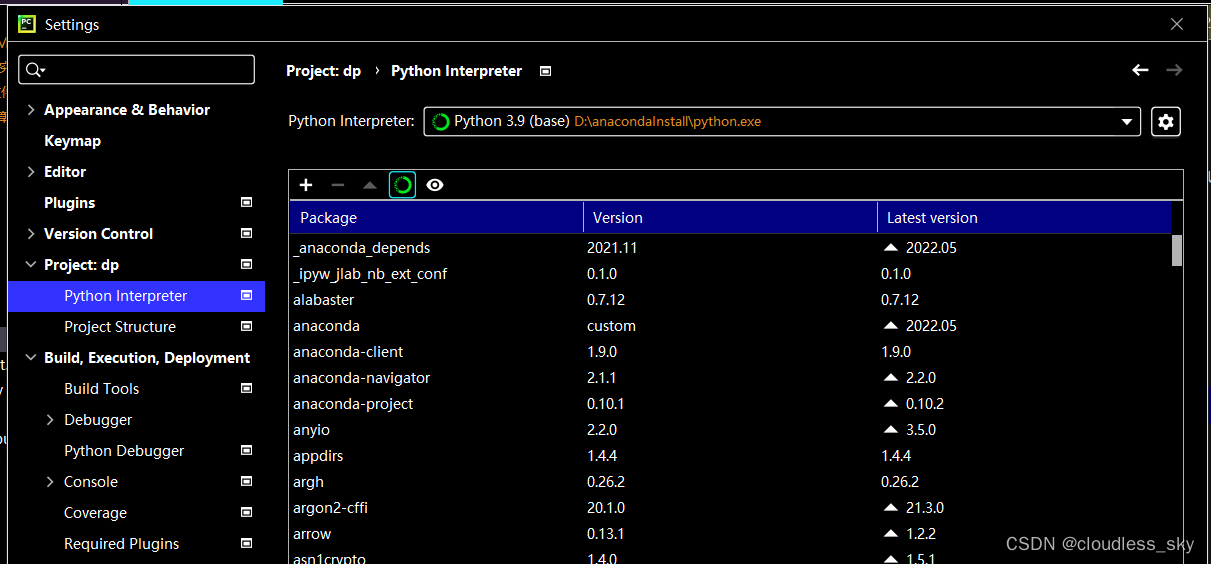Expand Appearance & Behavior section

coord(31,110)
